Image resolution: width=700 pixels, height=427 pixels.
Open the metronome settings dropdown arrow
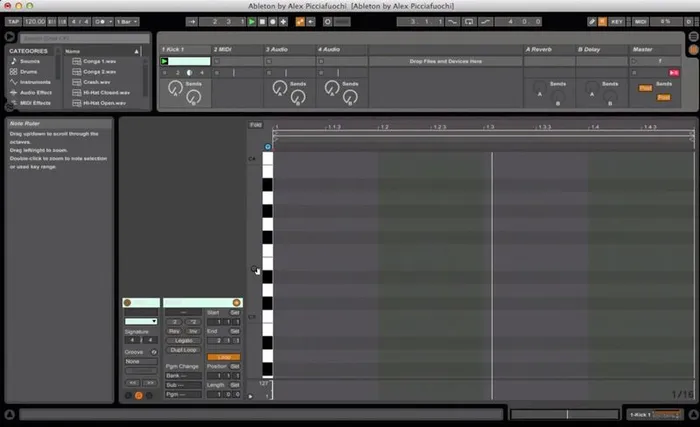click(x=110, y=21)
